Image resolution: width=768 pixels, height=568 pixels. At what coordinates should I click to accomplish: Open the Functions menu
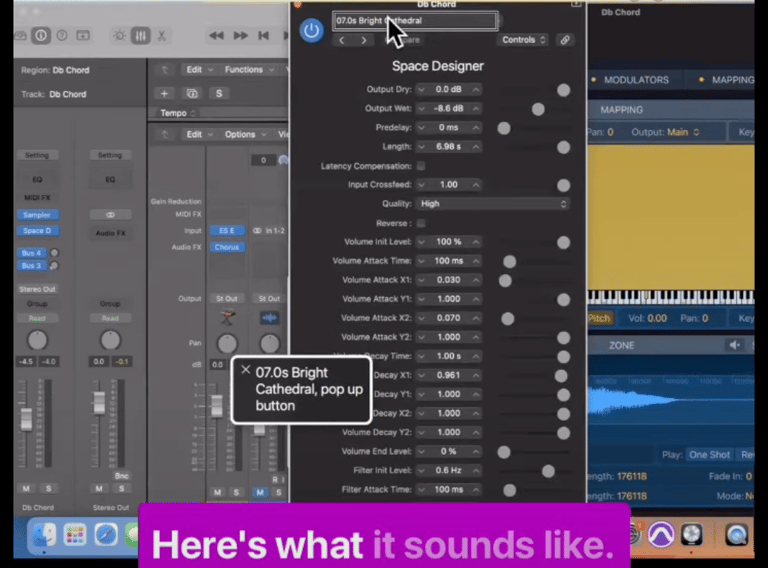[249, 70]
